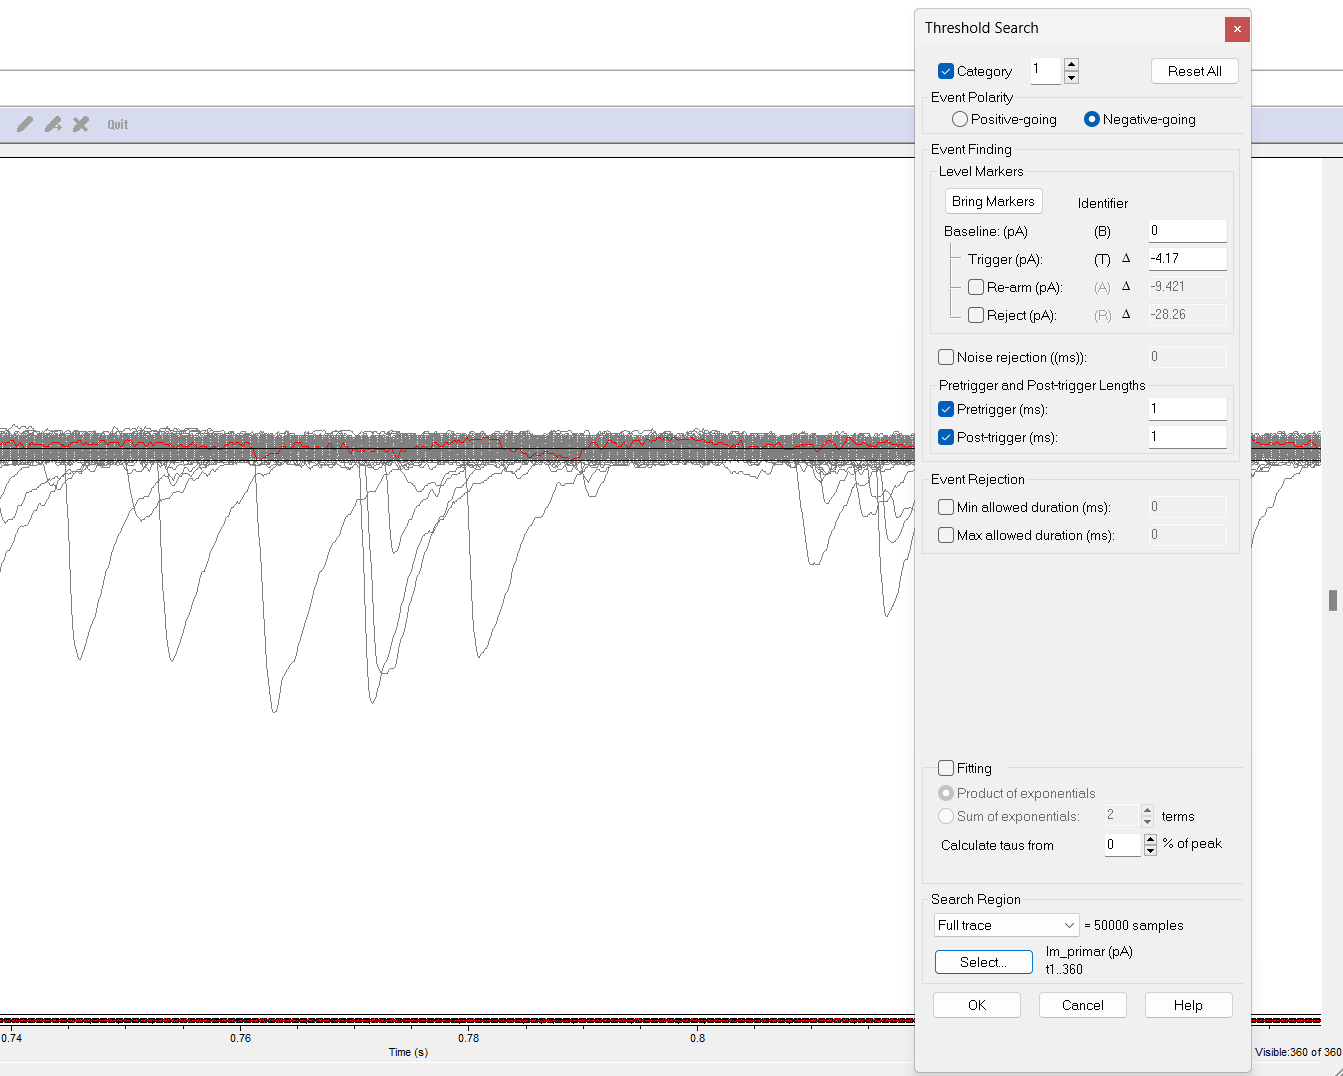Click the Quit toolbar label
1343x1076 pixels.
(118, 125)
